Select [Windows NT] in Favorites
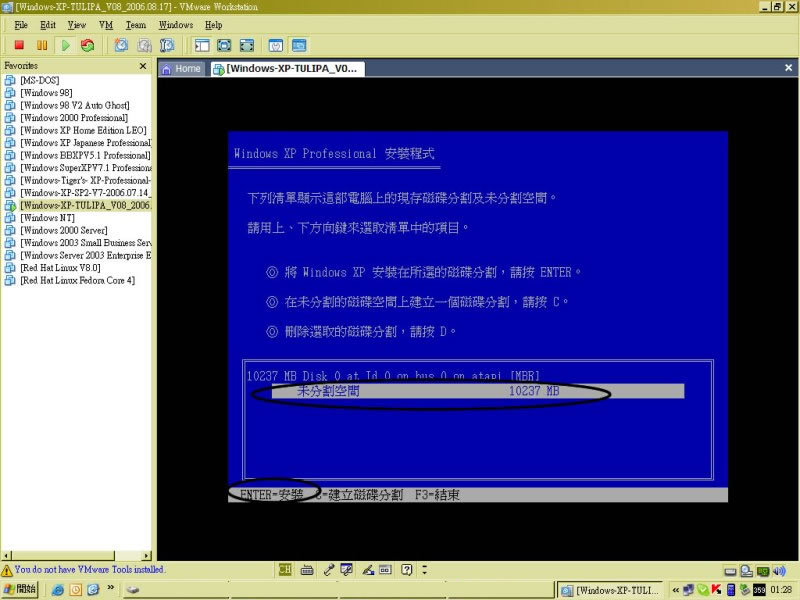This screenshot has width=800, height=600. tap(47, 218)
